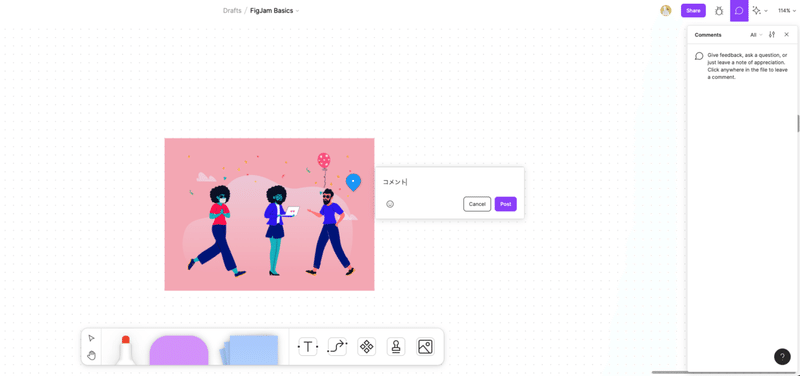Screen dimensions: 800x376
Task: Open the stamp tool
Action: tap(396, 347)
